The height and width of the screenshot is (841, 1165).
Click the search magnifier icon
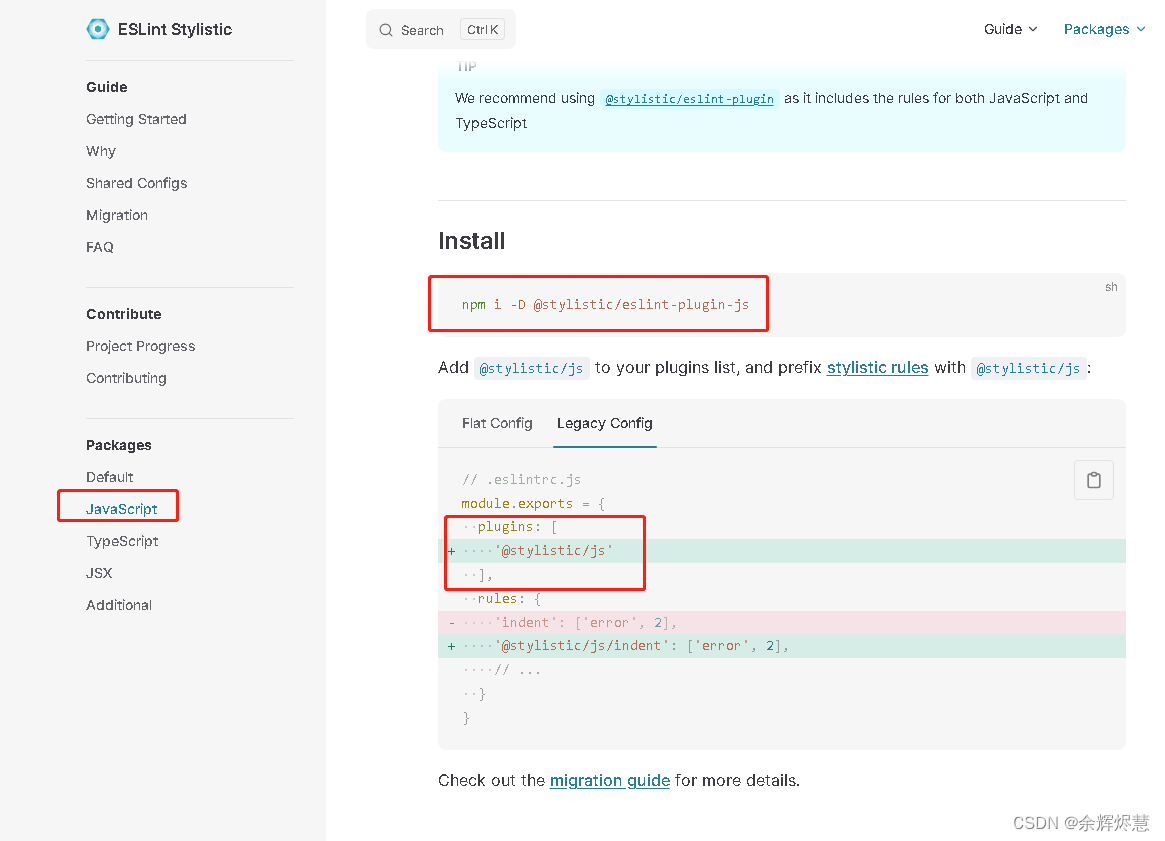[x=386, y=30]
